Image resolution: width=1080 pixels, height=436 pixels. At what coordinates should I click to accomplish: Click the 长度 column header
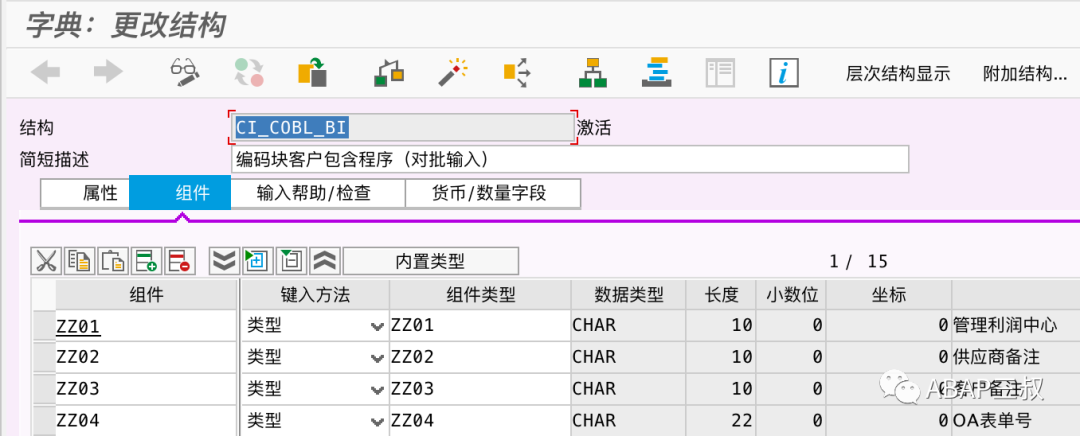[x=721, y=295]
